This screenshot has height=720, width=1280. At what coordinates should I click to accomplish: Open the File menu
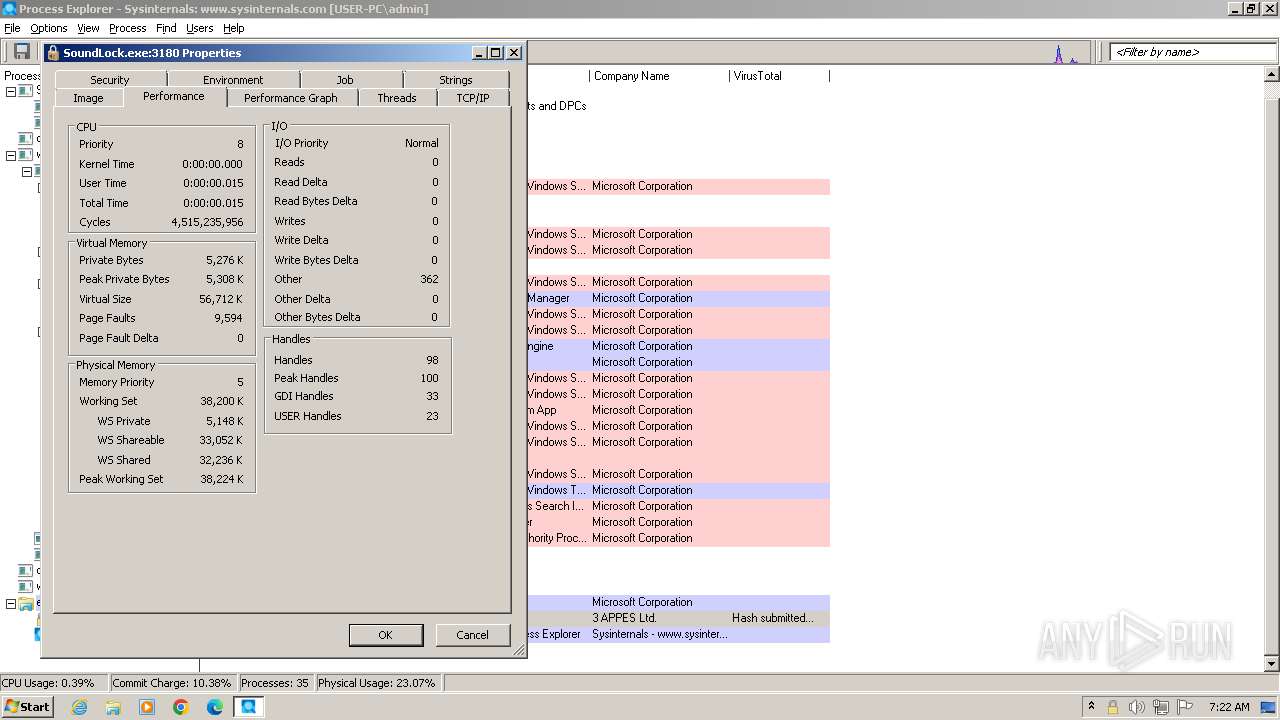[x=12, y=28]
